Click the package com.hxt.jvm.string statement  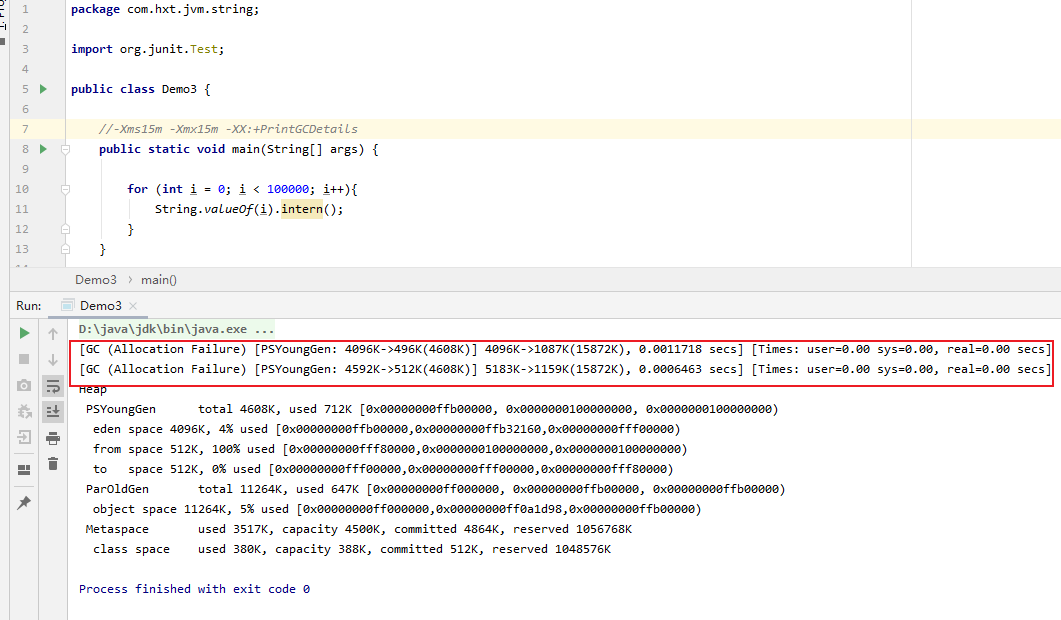click(165, 9)
